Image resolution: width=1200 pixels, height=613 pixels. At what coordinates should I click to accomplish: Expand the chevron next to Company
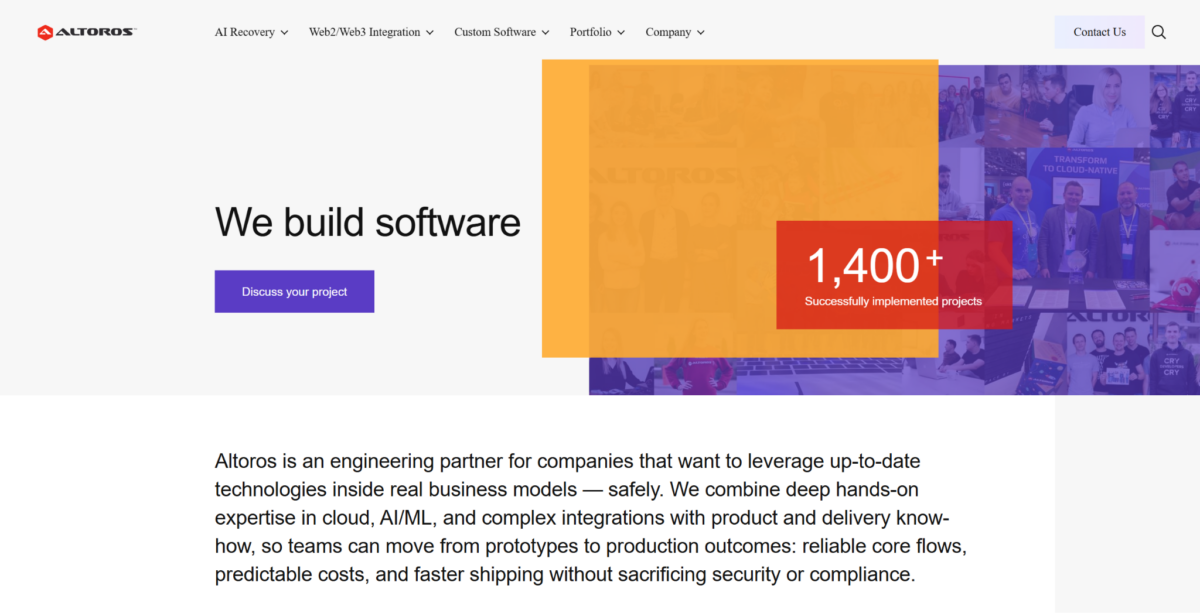[701, 32]
